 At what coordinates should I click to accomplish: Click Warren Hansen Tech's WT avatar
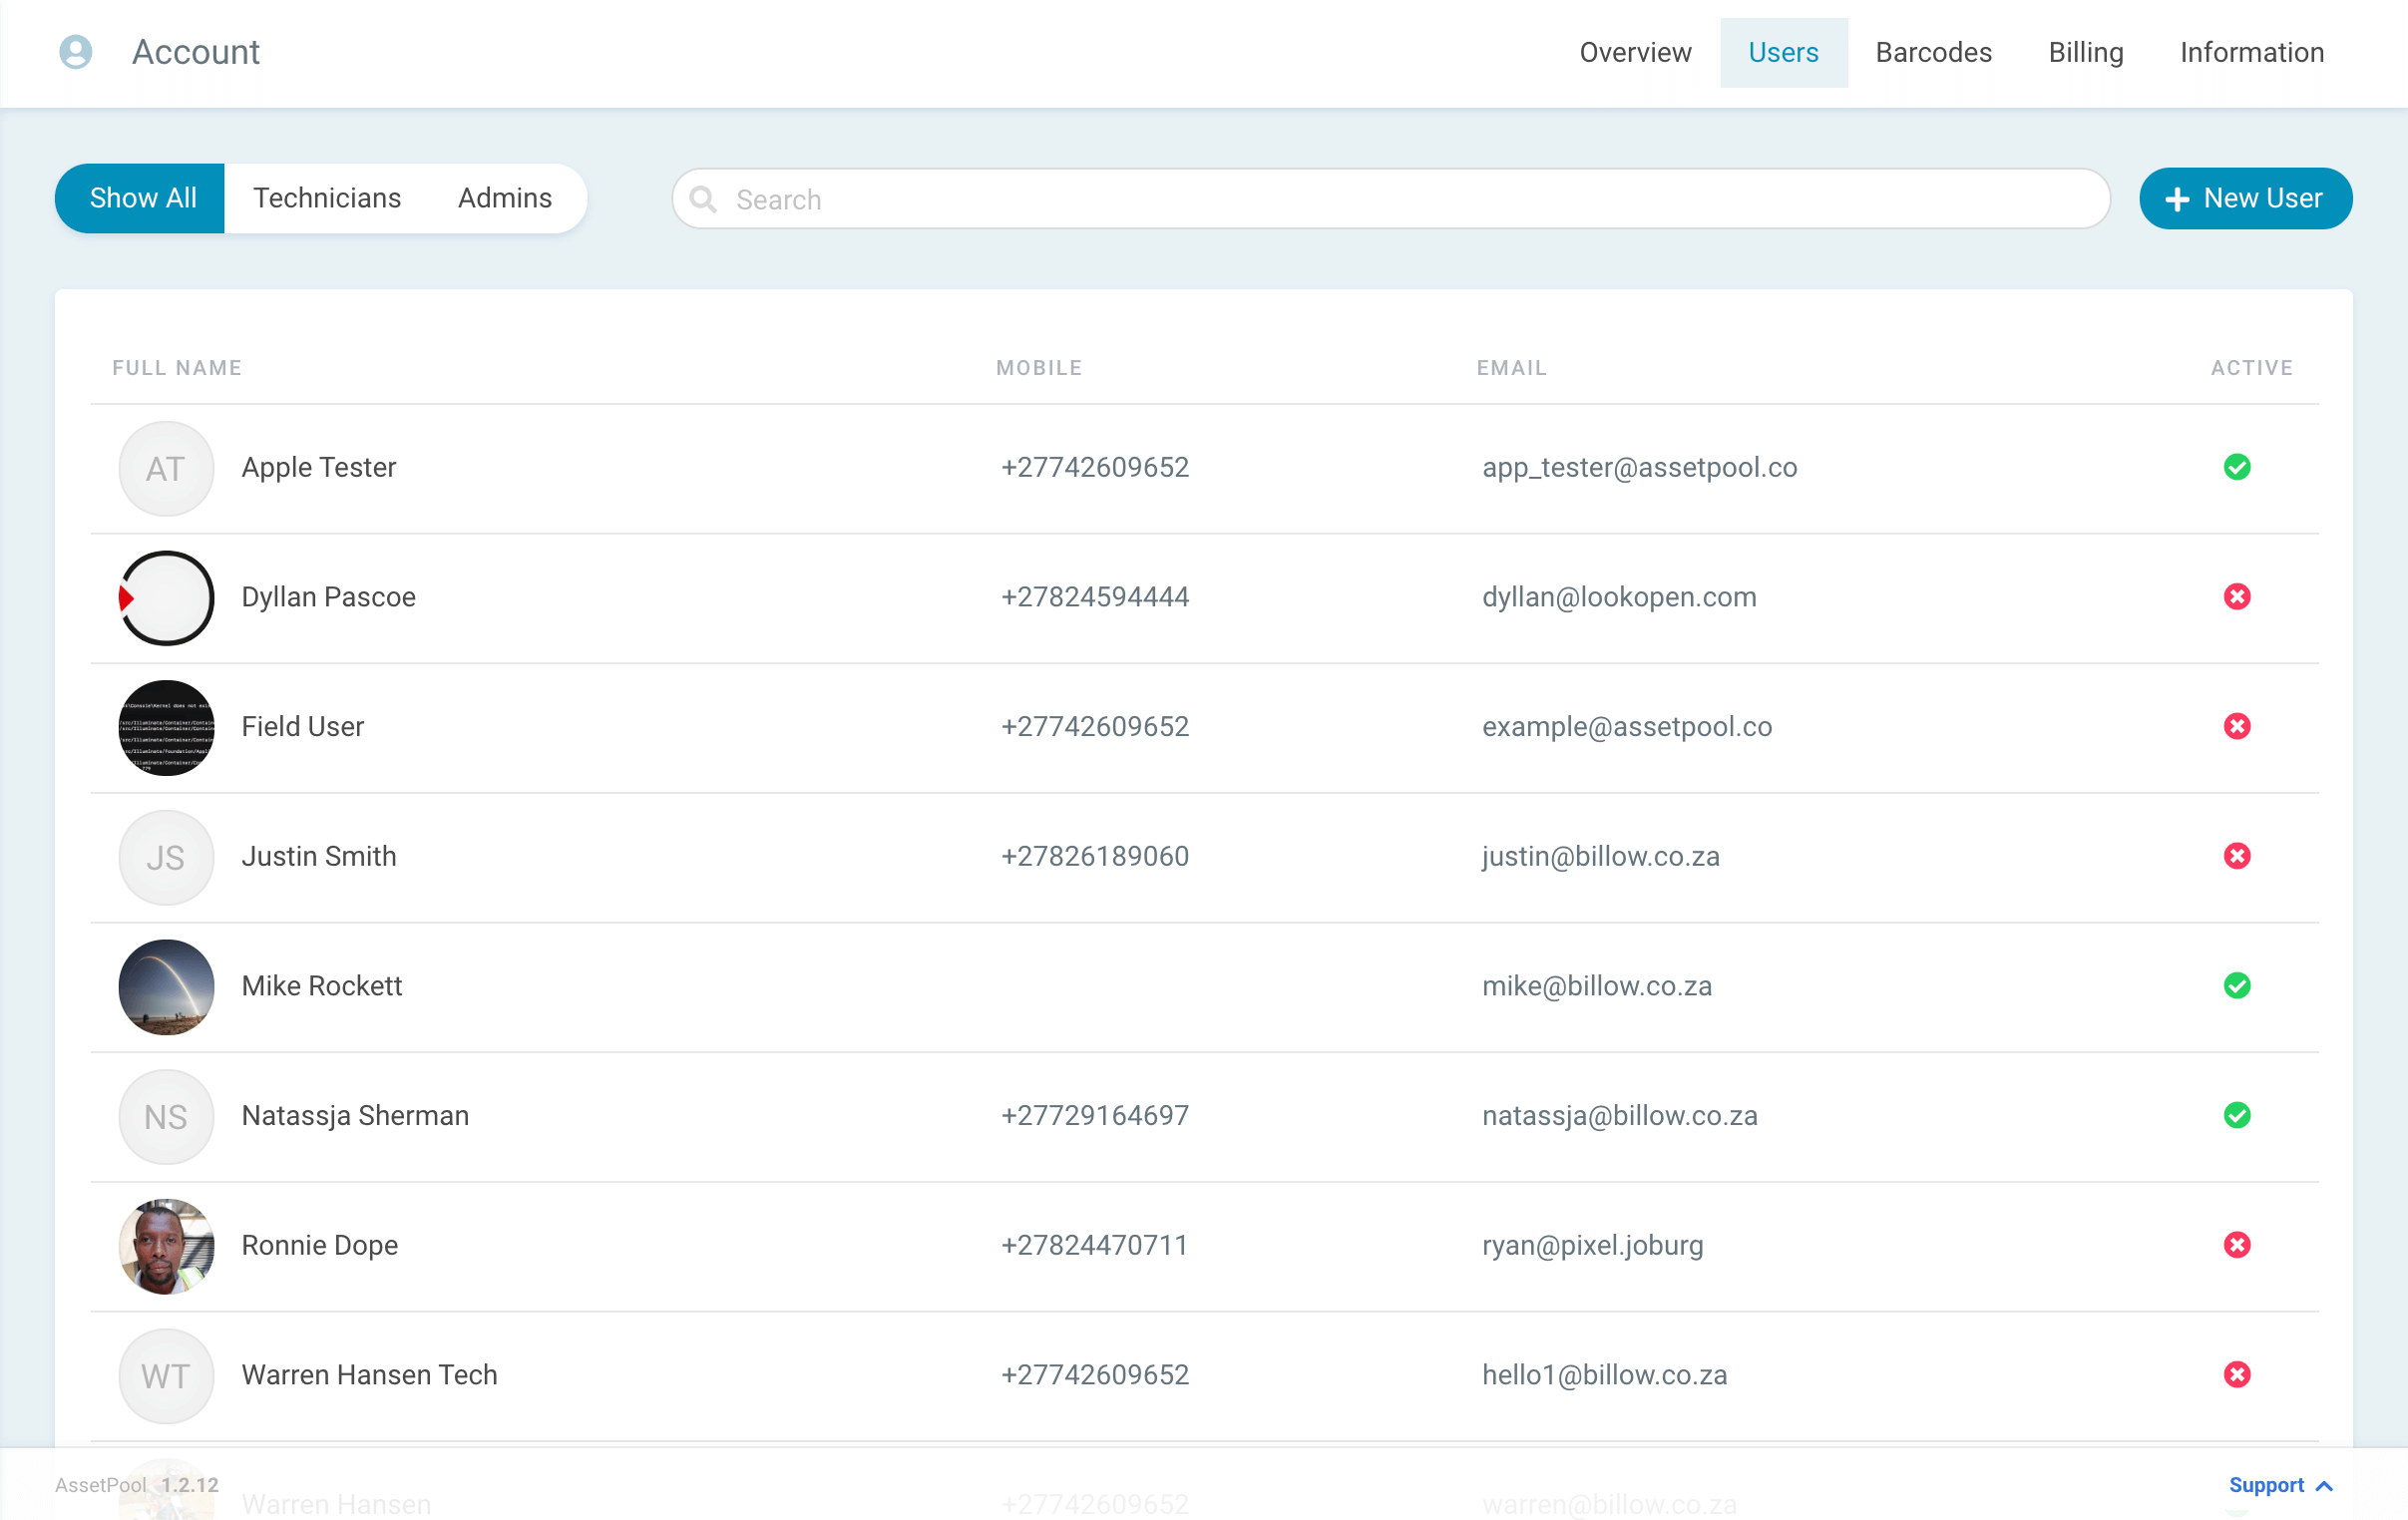pos(165,1376)
